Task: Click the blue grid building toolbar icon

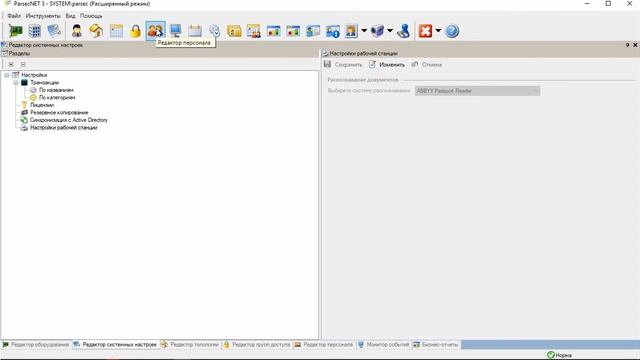Action: (35, 31)
